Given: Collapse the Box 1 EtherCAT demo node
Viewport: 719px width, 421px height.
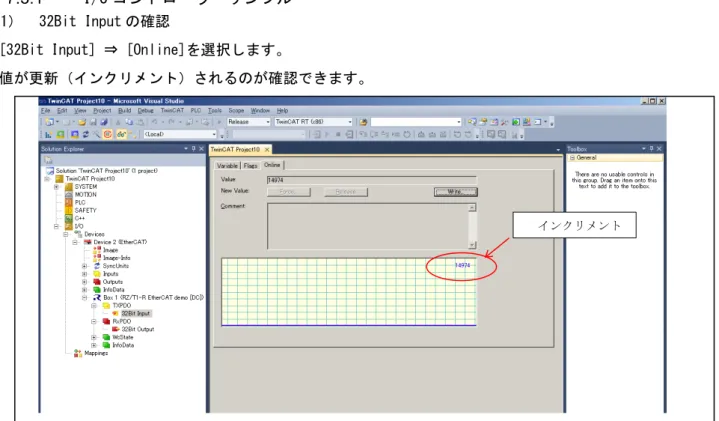Looking at the screenshot, I should pos(84,298).
